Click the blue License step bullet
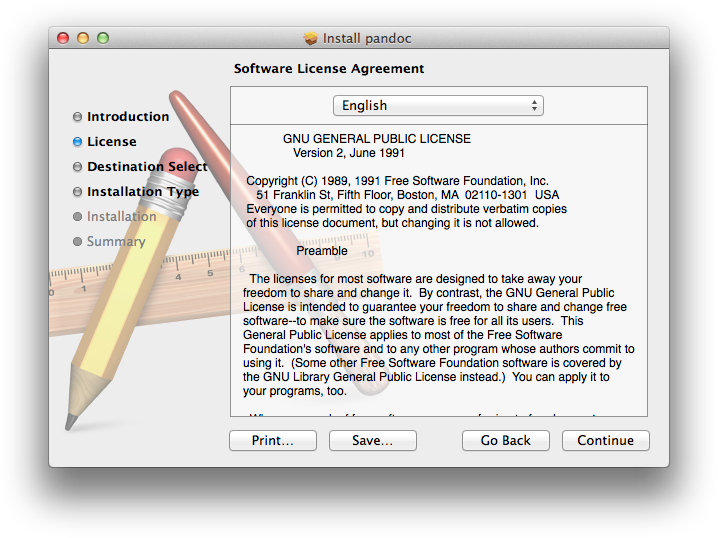 [77, 141]
